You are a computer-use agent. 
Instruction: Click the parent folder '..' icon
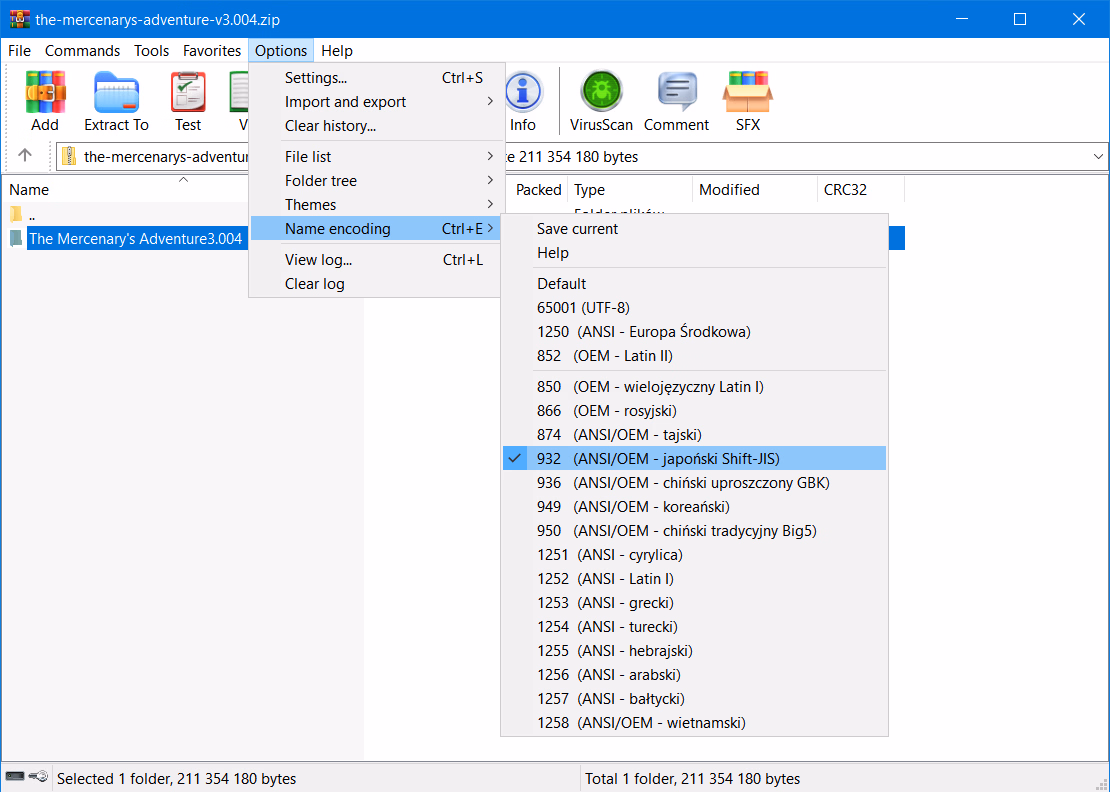16,214
